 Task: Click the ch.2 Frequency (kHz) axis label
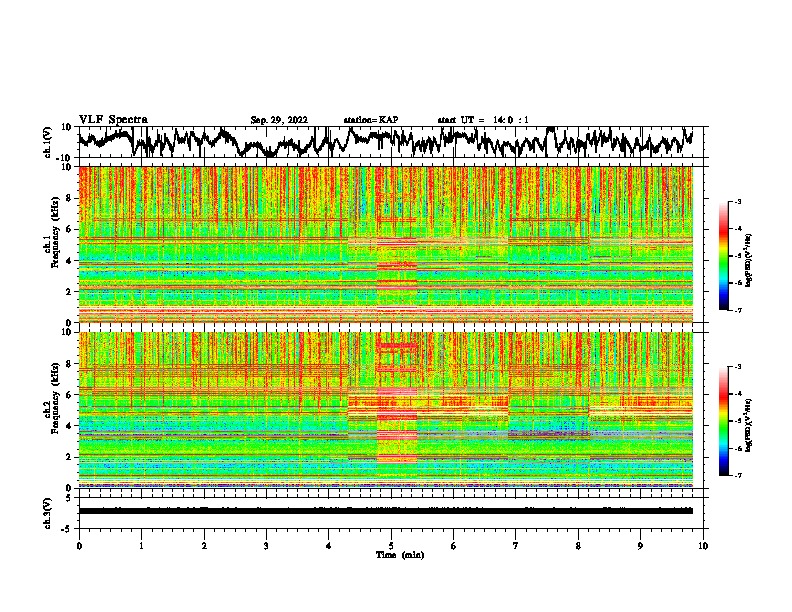point(55,398)
